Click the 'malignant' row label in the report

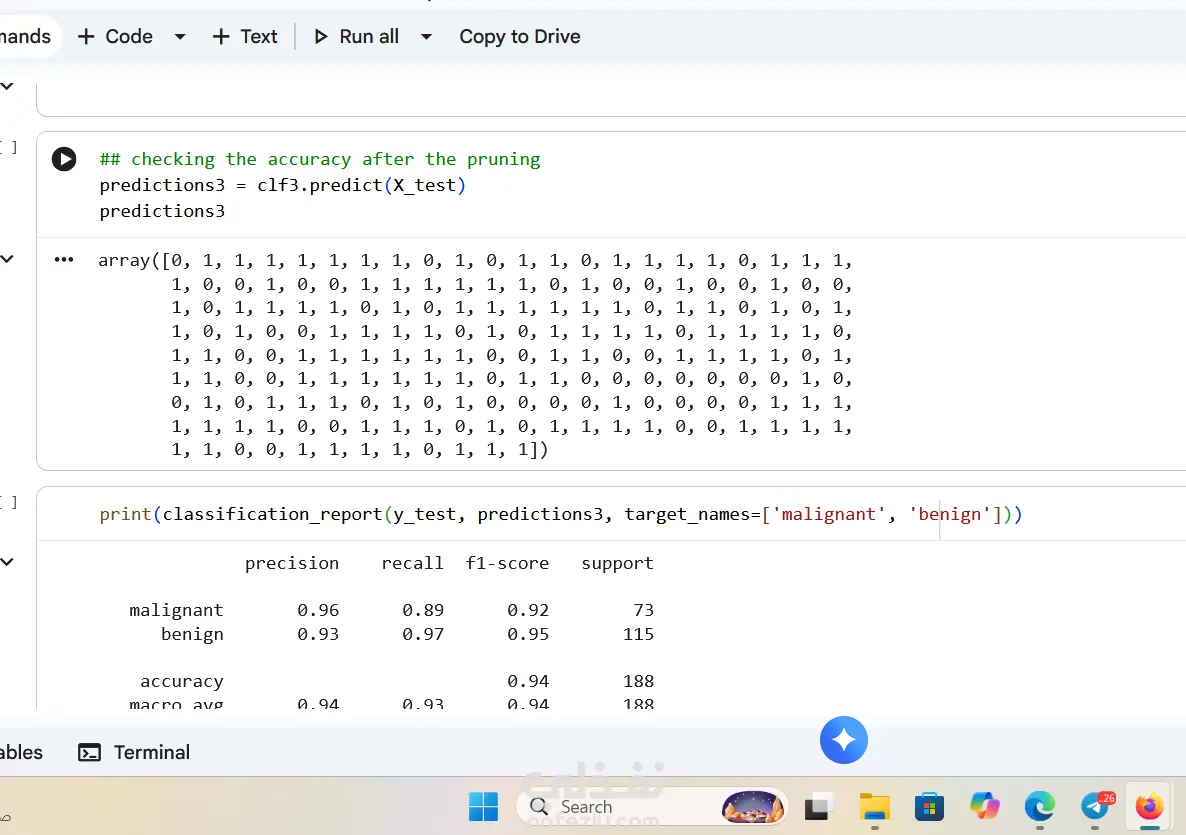click(176, 610)
